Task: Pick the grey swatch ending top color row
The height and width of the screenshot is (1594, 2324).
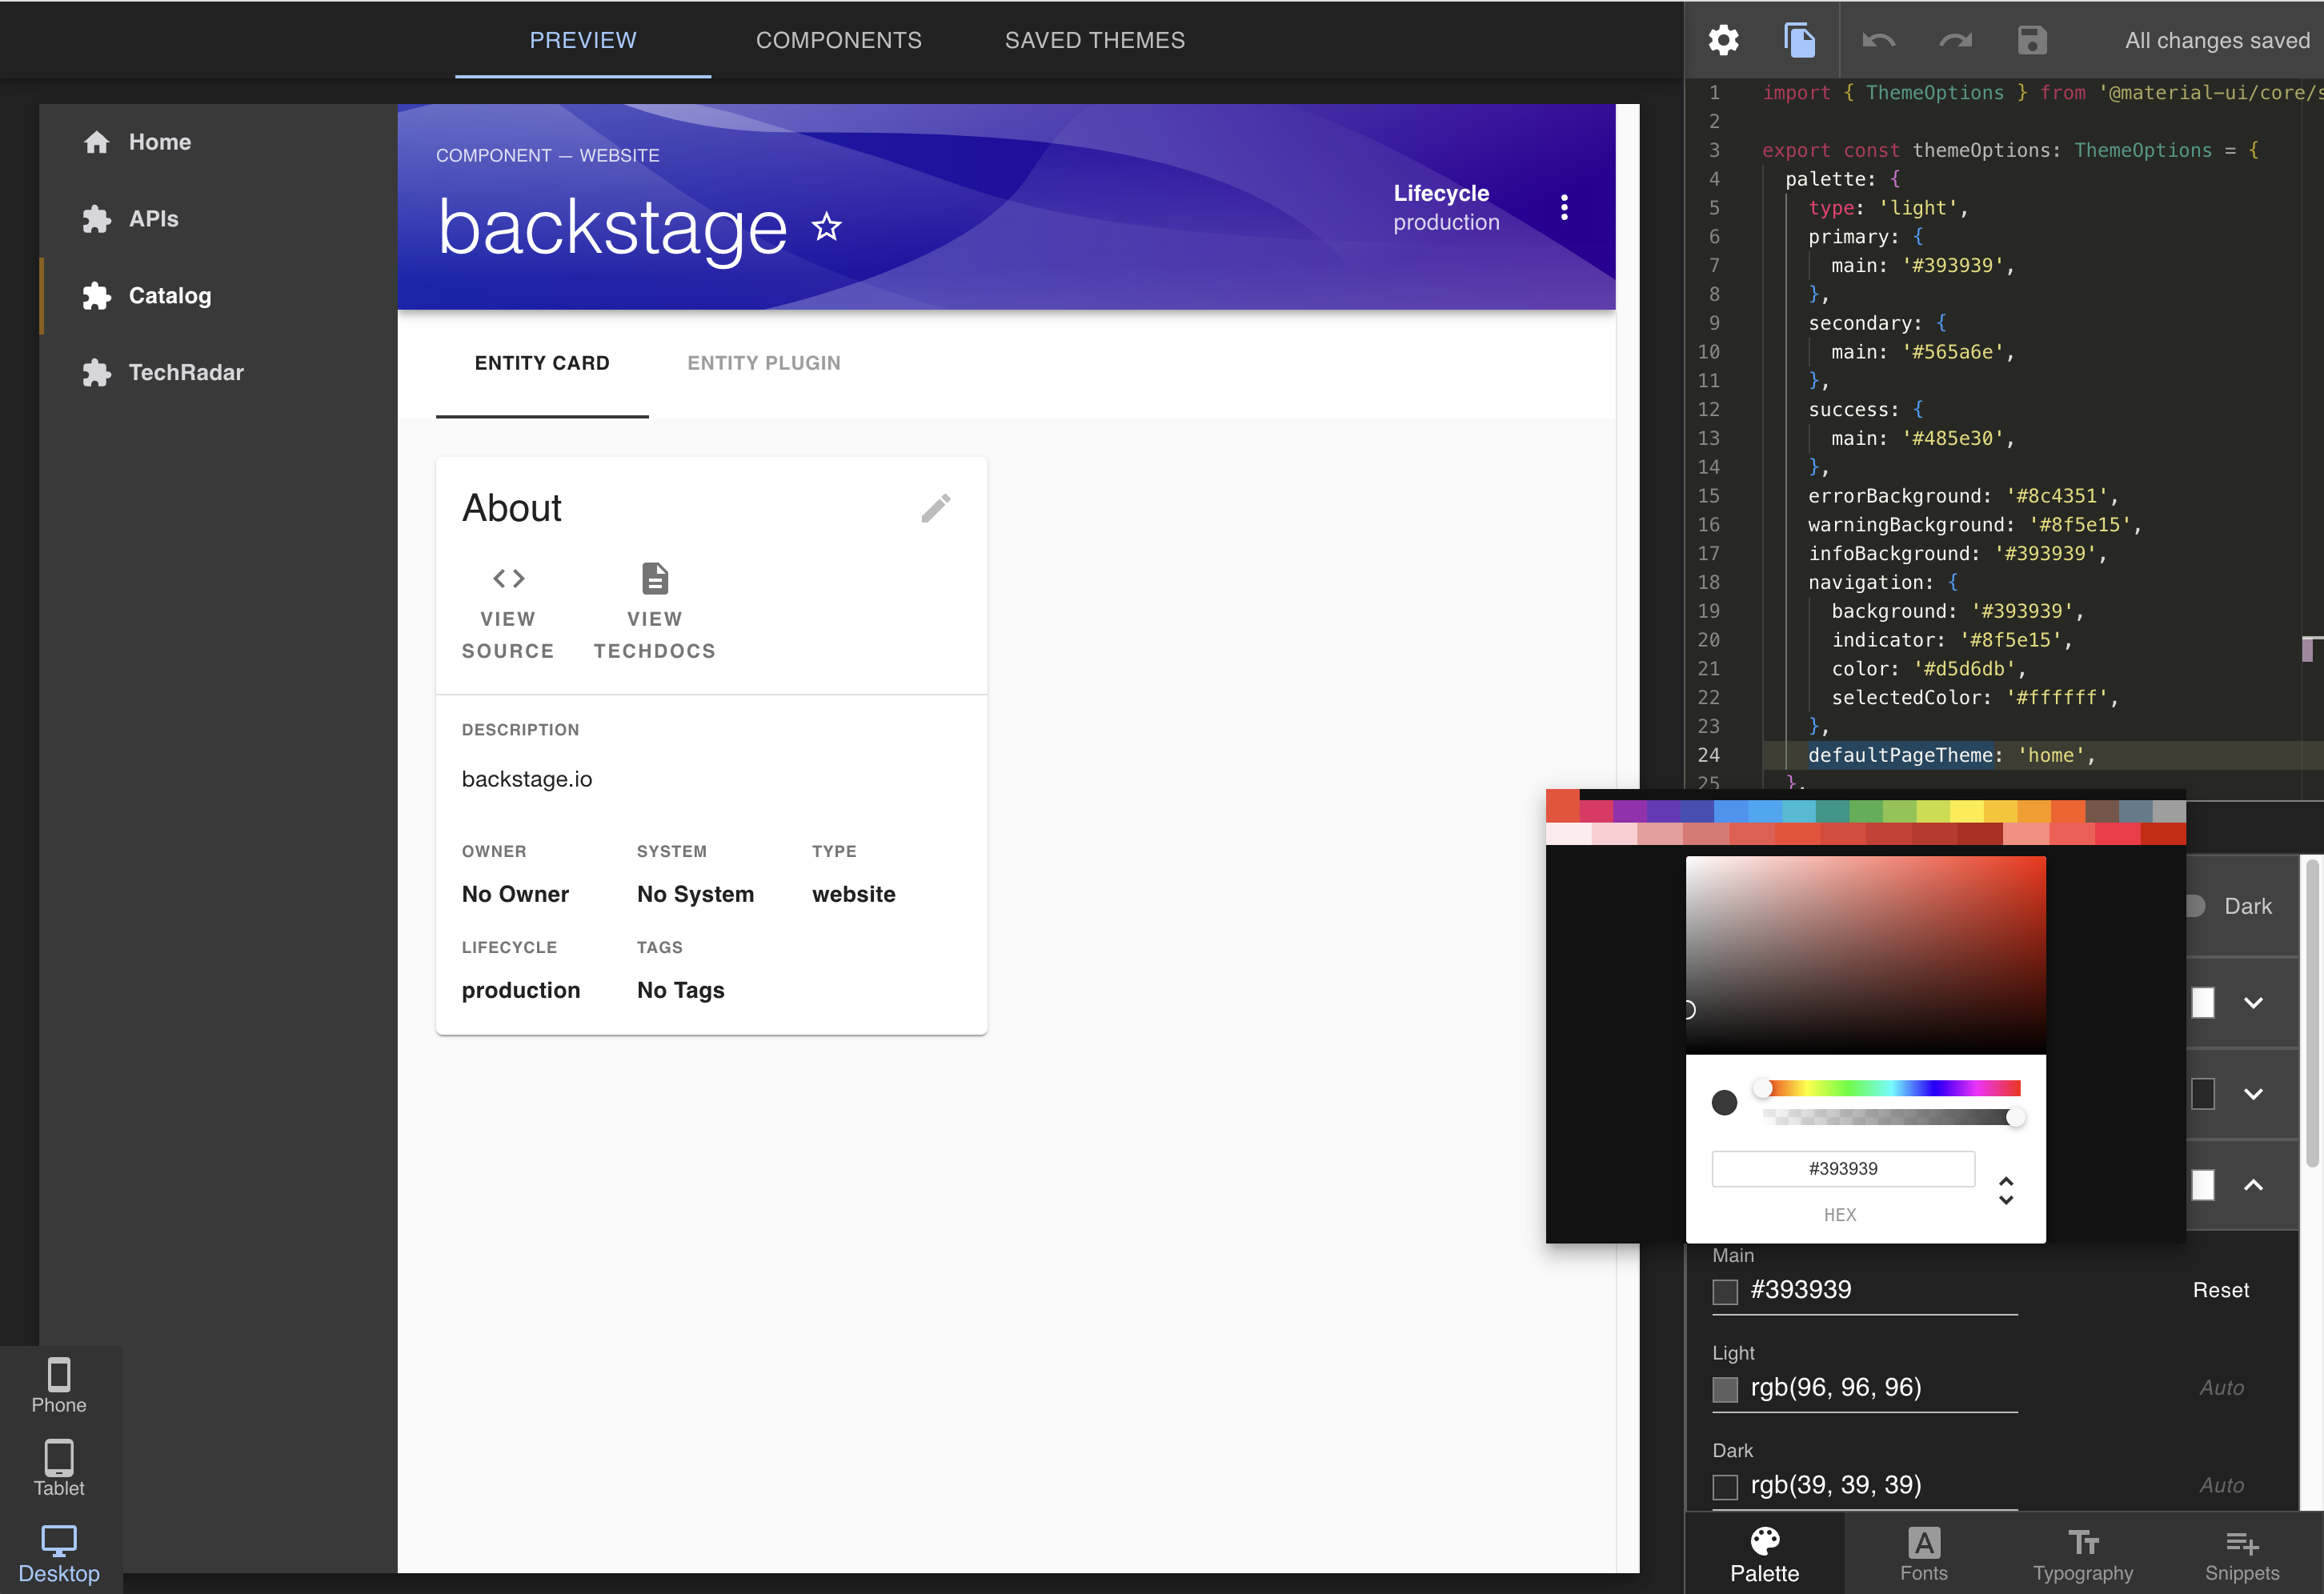Action: click(2168, 811)
